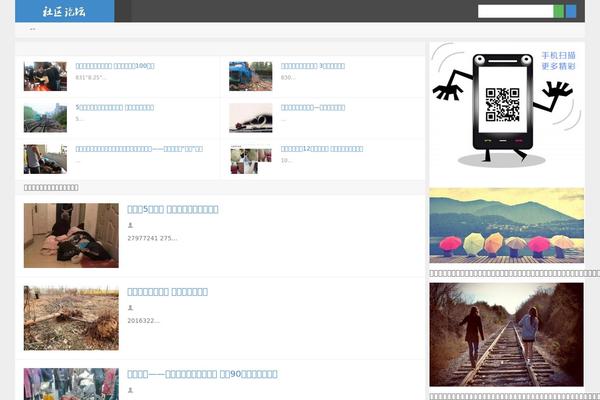This screenshot has height=400, width=600.
Task: Open the headline that starts with 5
Action: pos(114,108)
